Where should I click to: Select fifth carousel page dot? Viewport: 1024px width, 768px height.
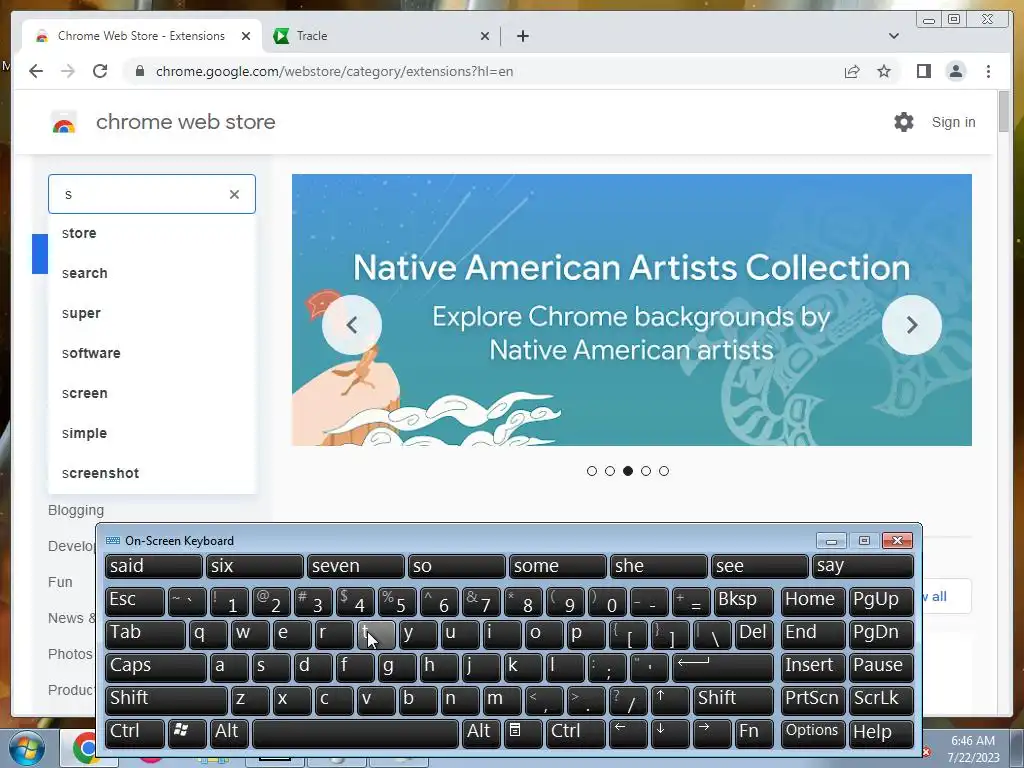664,471
